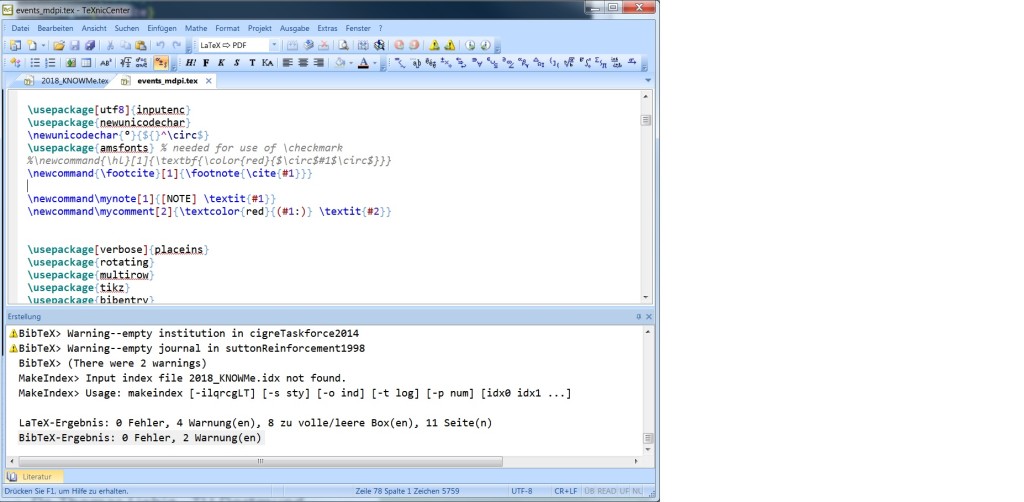
Task: Apply slanted text S icon
Action: pos(236,63)
